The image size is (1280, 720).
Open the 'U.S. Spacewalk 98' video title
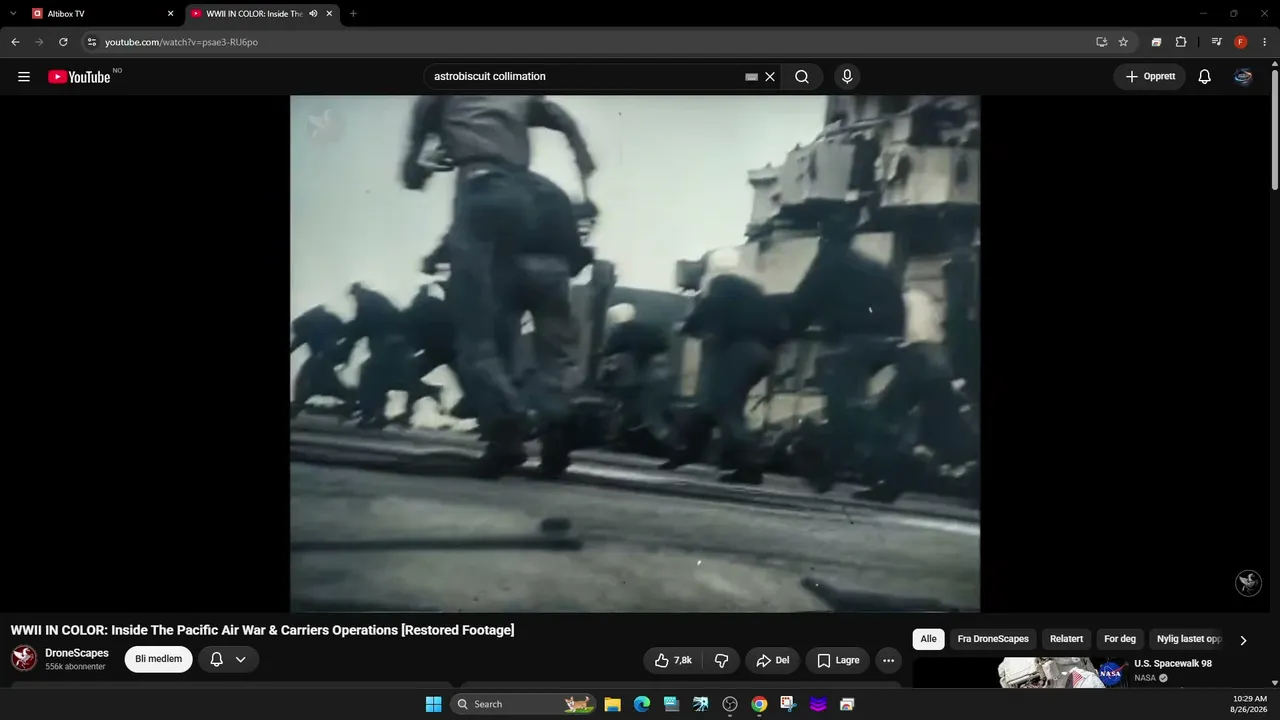coord(1173,664)
